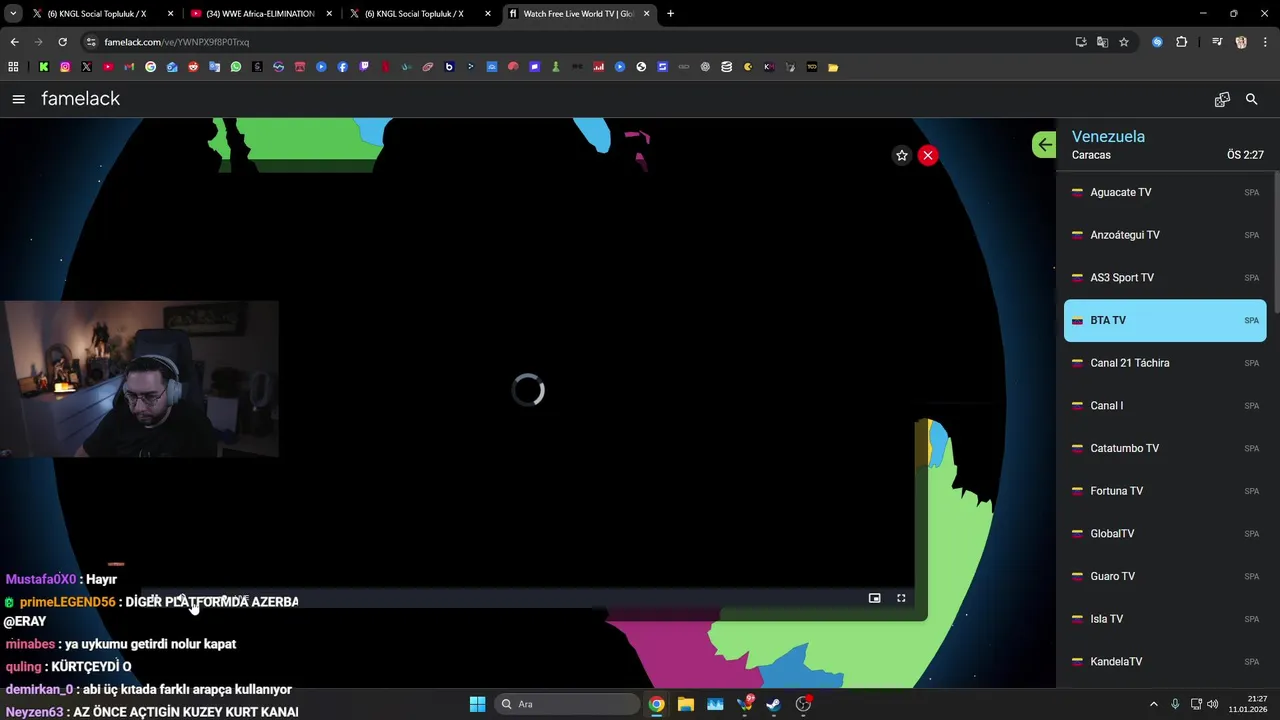Open Chrome from the taskbar
Viewport: 1280px width, 720px height.
coord(656,704)
